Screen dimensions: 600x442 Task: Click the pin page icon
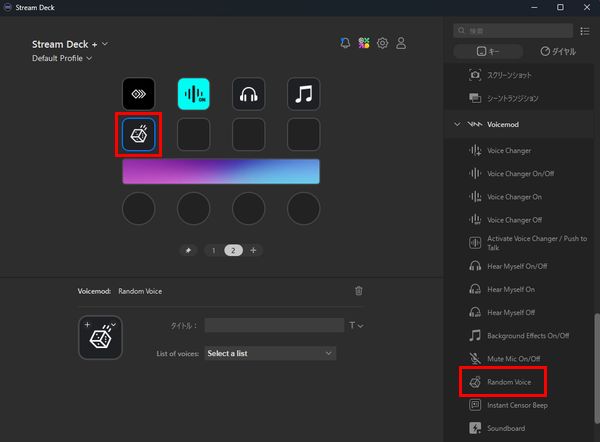(188, 250)
